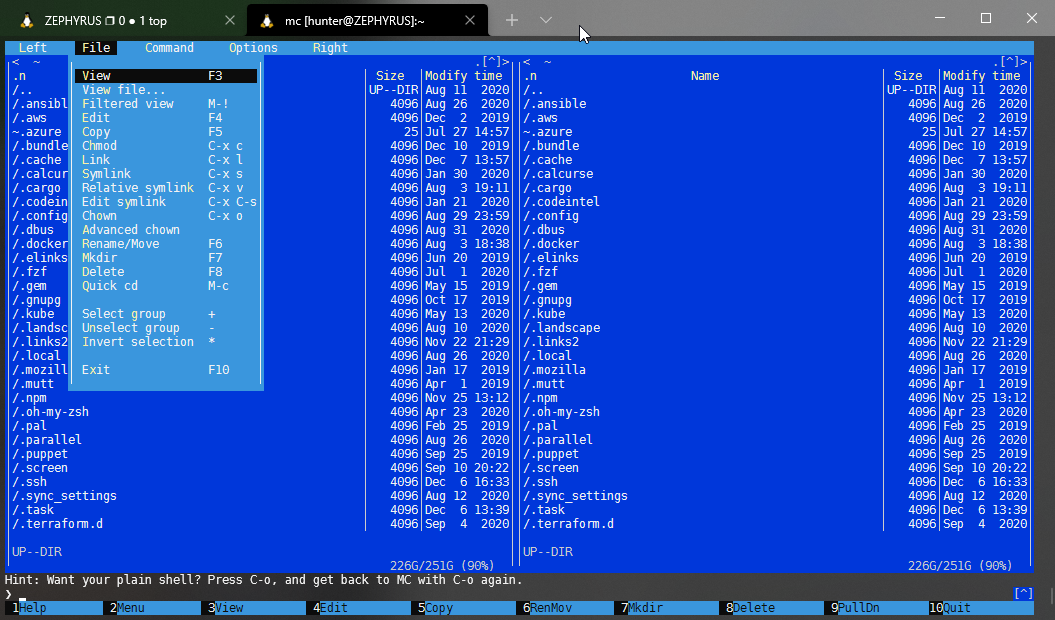Screen dimensions: 1055x620
Task: Click the [^] icon above the function key bar
Action: point(1022,592)
